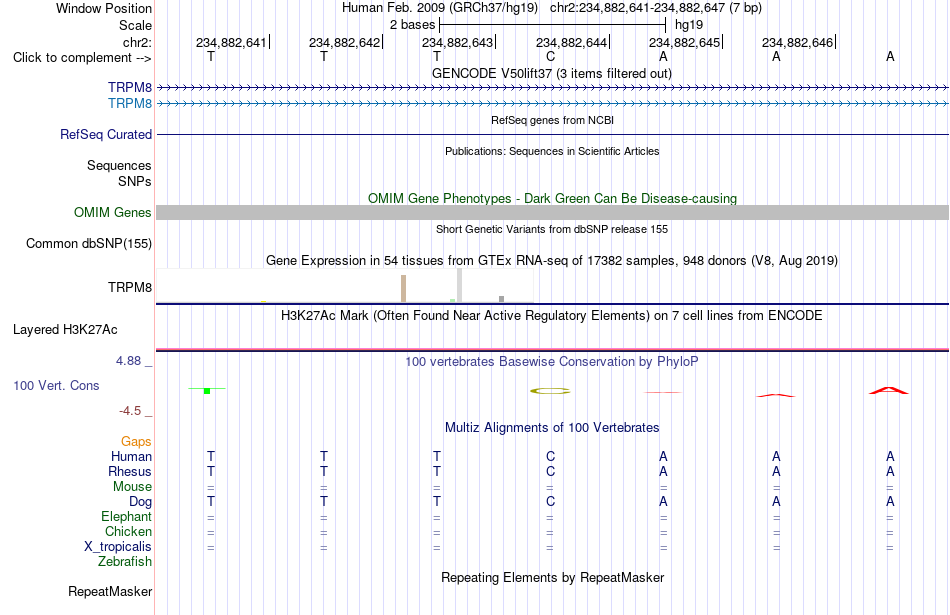
Task: Click '100 vertebrates Basewise Conservation by PhyloP' title
Action: pos(552,362)
